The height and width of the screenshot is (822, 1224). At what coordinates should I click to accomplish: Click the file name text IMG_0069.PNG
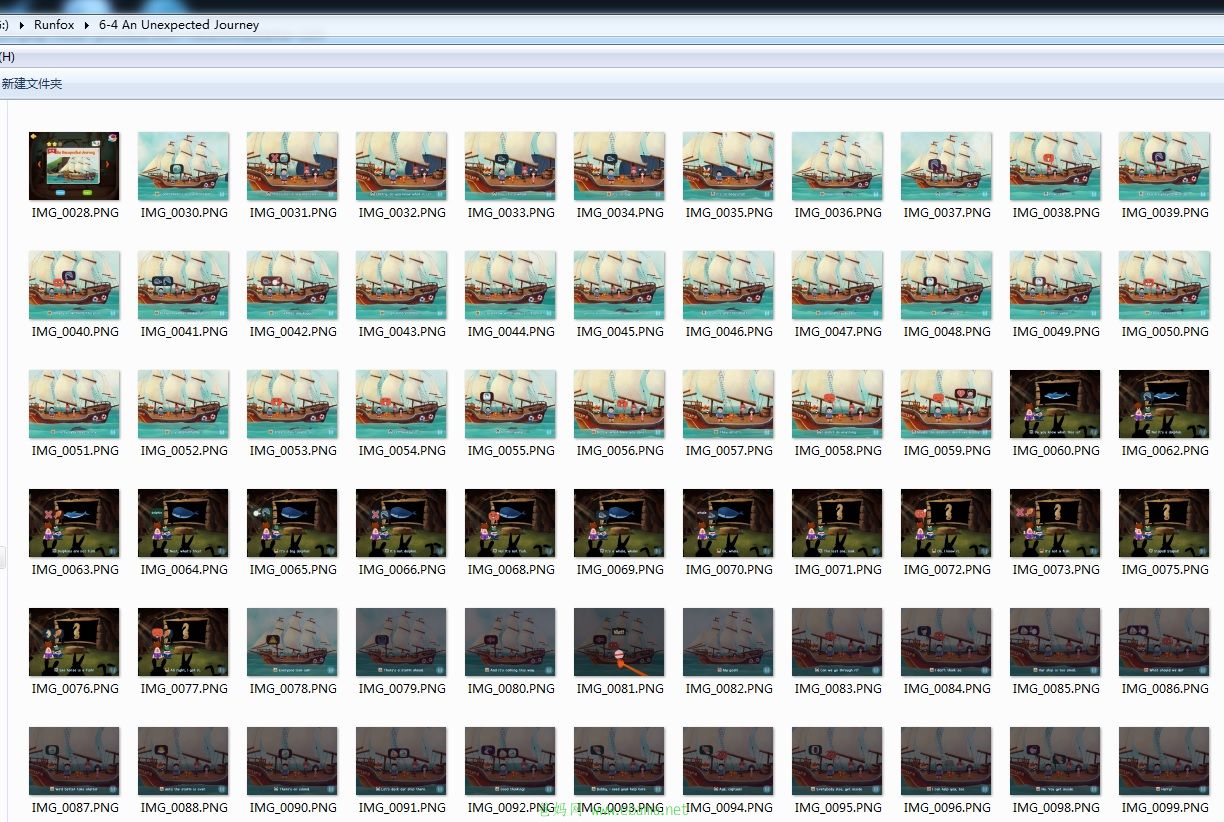(x=620, y=570)
